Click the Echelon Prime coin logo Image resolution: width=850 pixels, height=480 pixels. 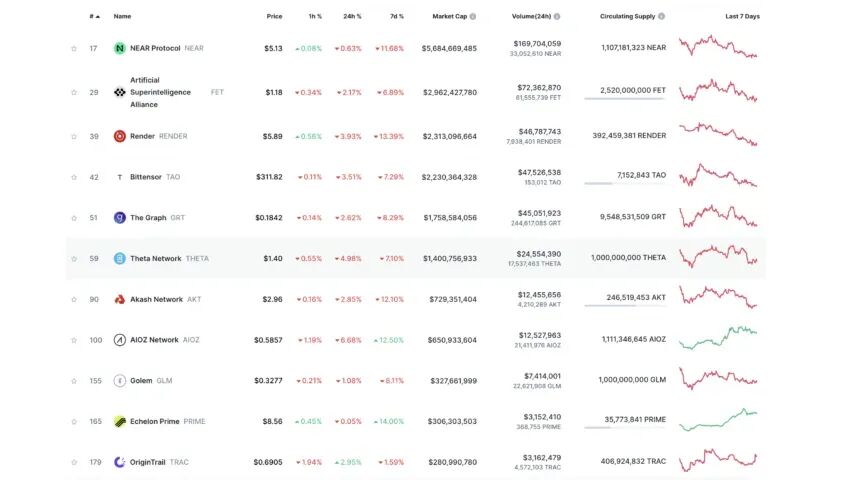[120, 421]
